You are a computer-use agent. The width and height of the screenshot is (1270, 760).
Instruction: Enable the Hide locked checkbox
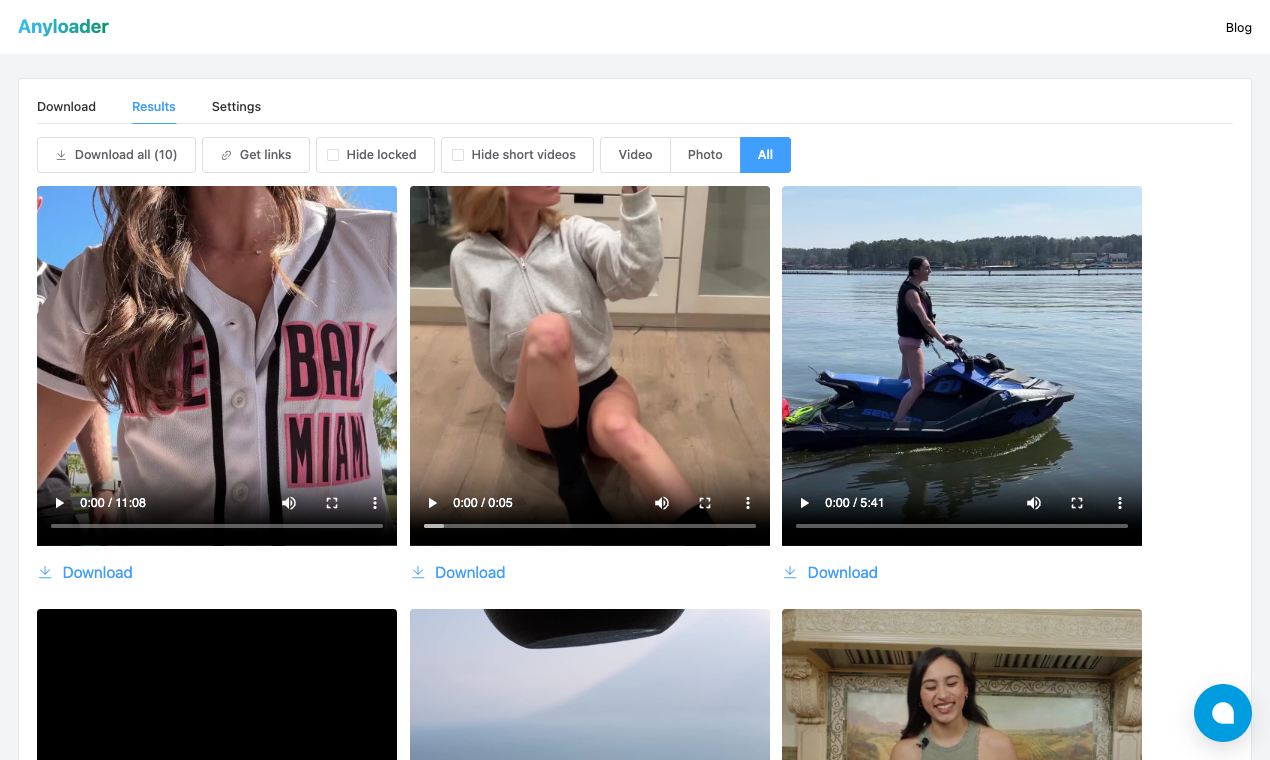click(333, 155)
